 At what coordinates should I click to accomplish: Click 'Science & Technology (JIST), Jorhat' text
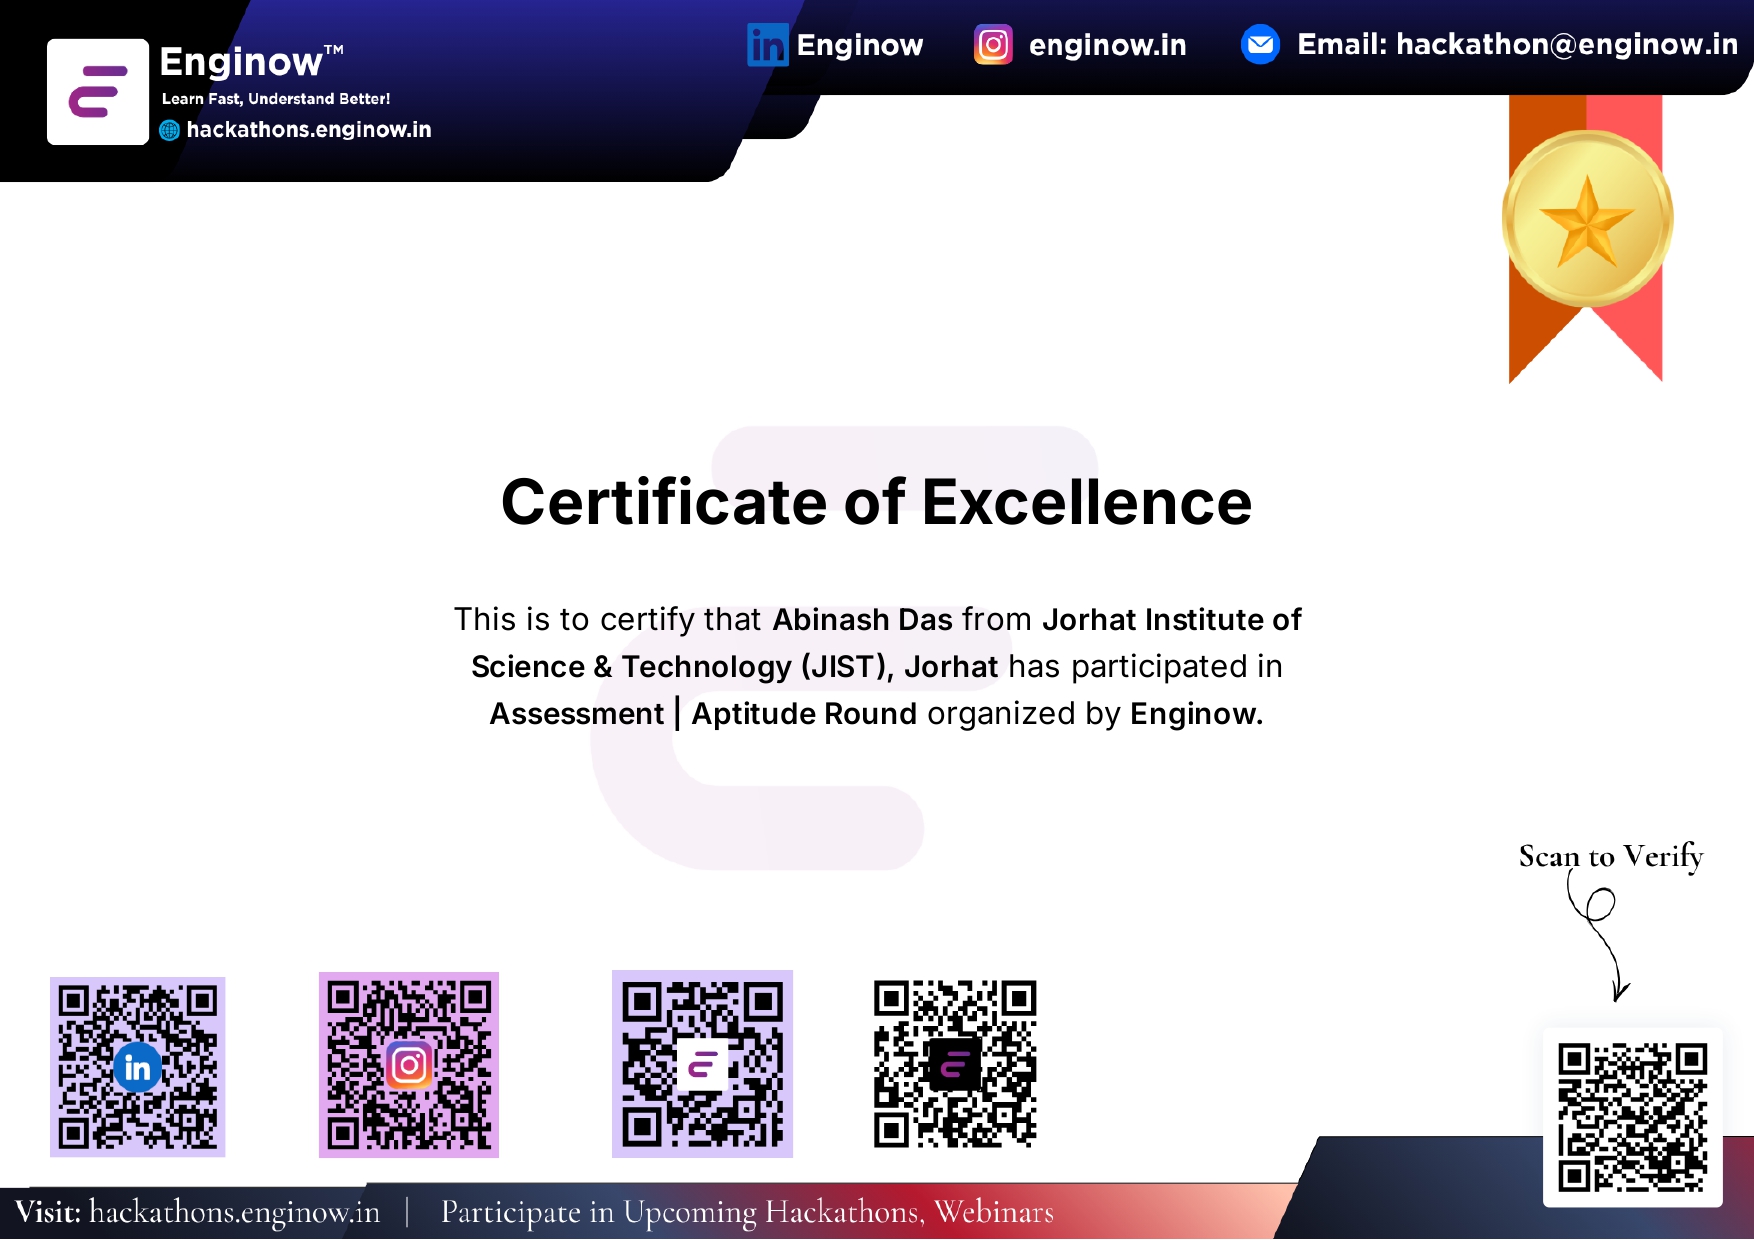pyautogui.click(x=735, y=667)
